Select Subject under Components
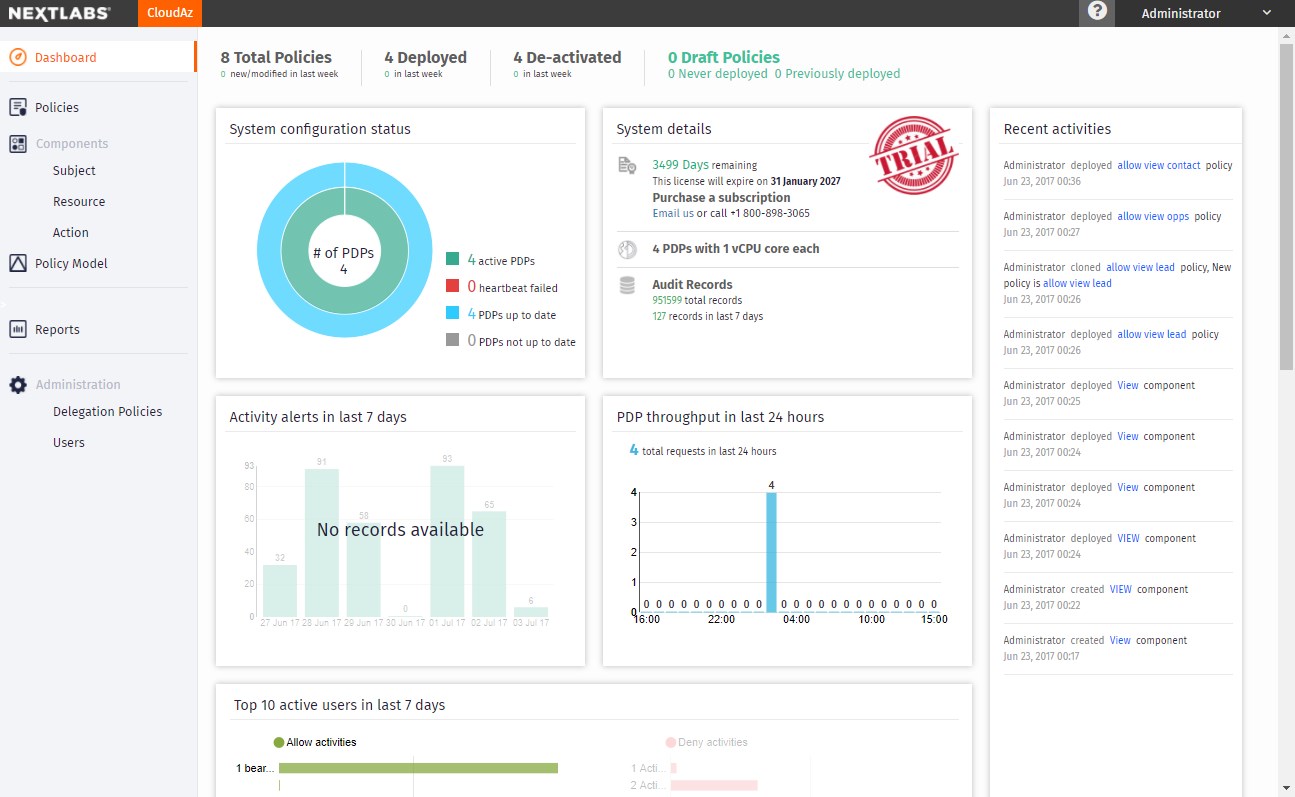 click(74, 171)
